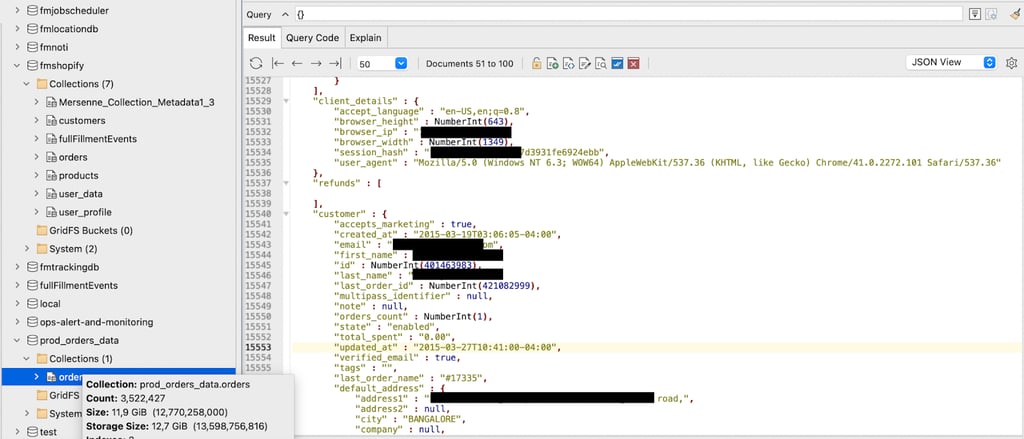Click into the Query input field
Image resolution: width=1024 pixels, height=439 pixels.
click(628, 14)
